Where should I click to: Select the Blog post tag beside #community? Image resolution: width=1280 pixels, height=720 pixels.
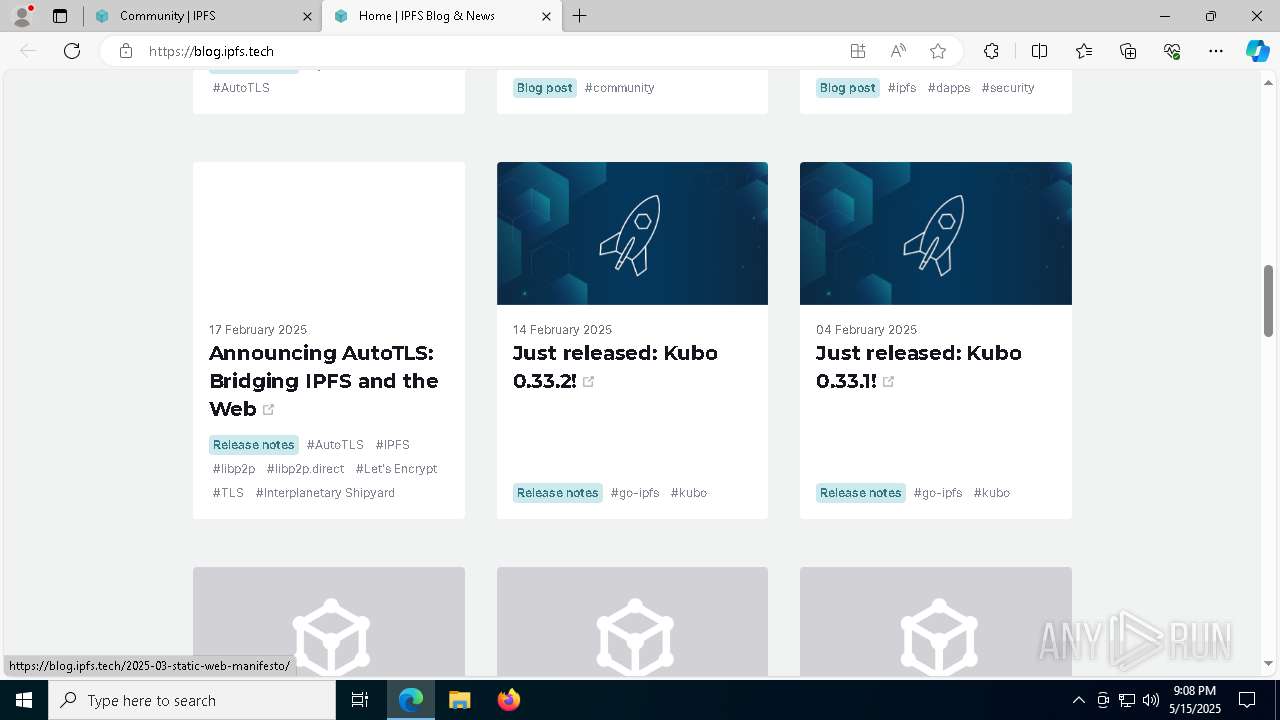click(545, 88)
